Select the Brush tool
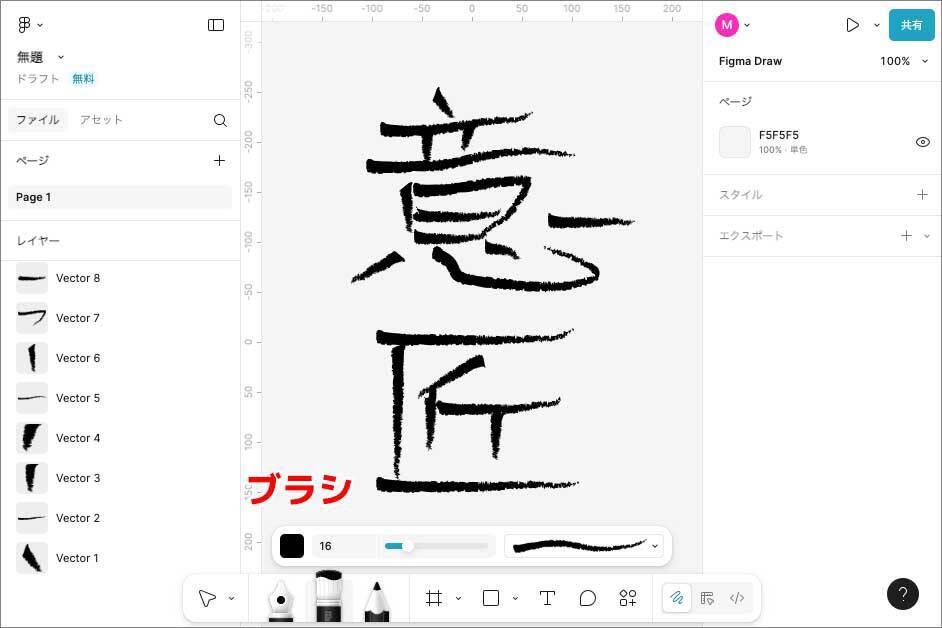Viewport: 942px width, 628px height. (329, 597)
